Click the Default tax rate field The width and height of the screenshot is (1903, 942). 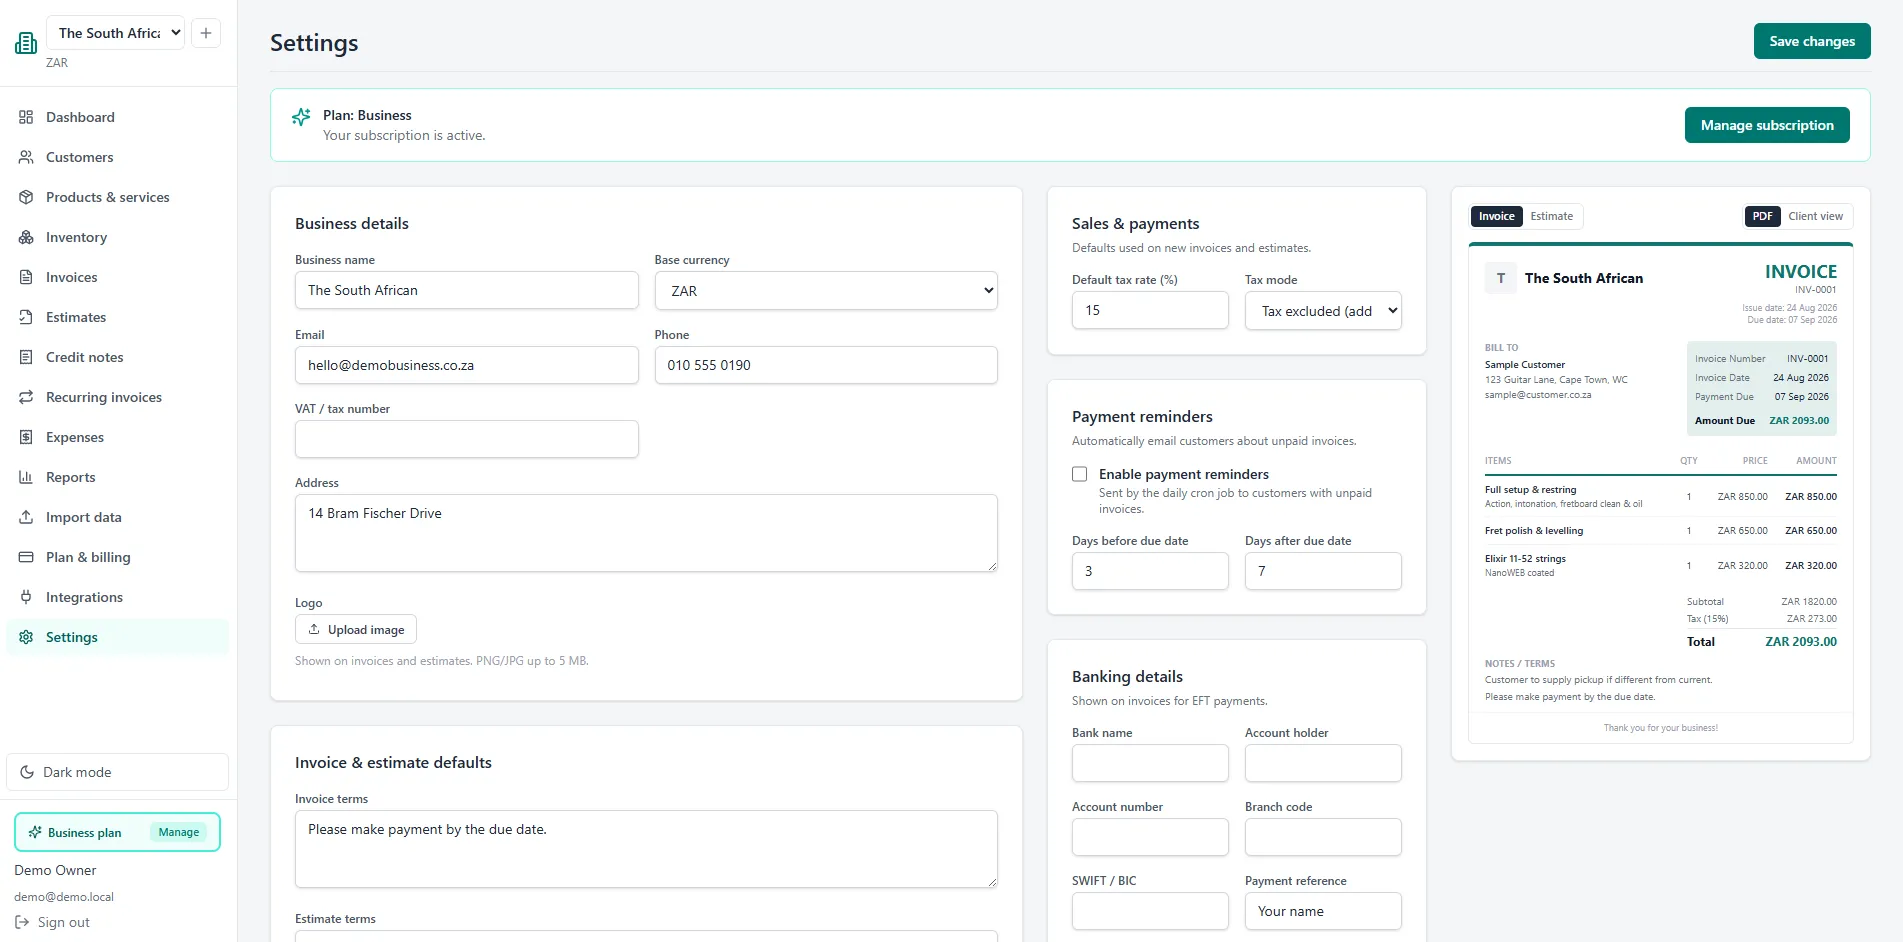pyautogui.click(x=1150, y=310)
